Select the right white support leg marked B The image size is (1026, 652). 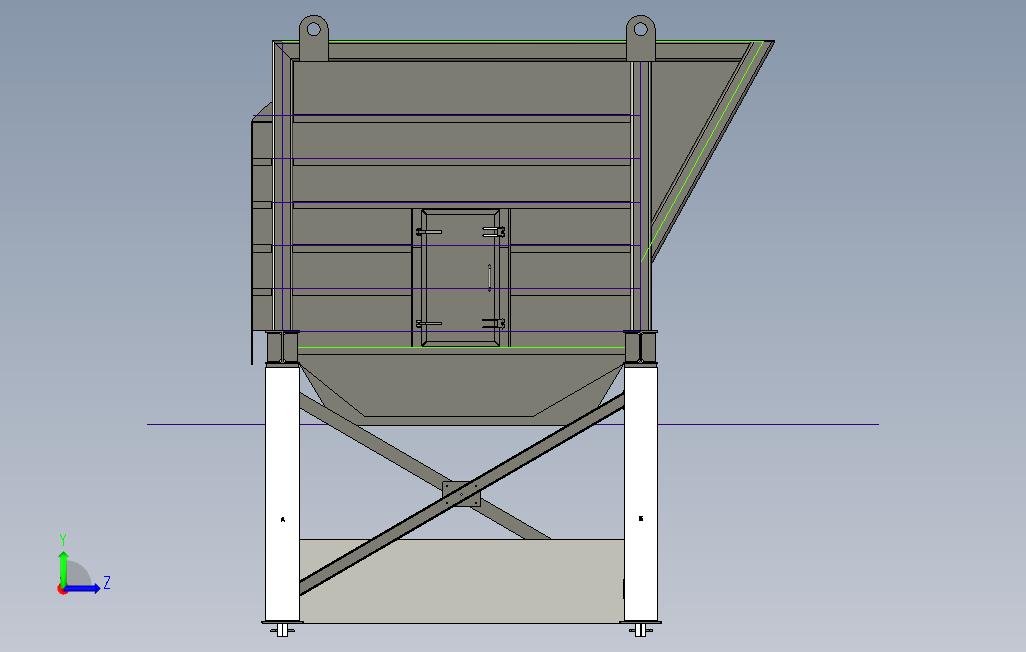coord(641,493)
